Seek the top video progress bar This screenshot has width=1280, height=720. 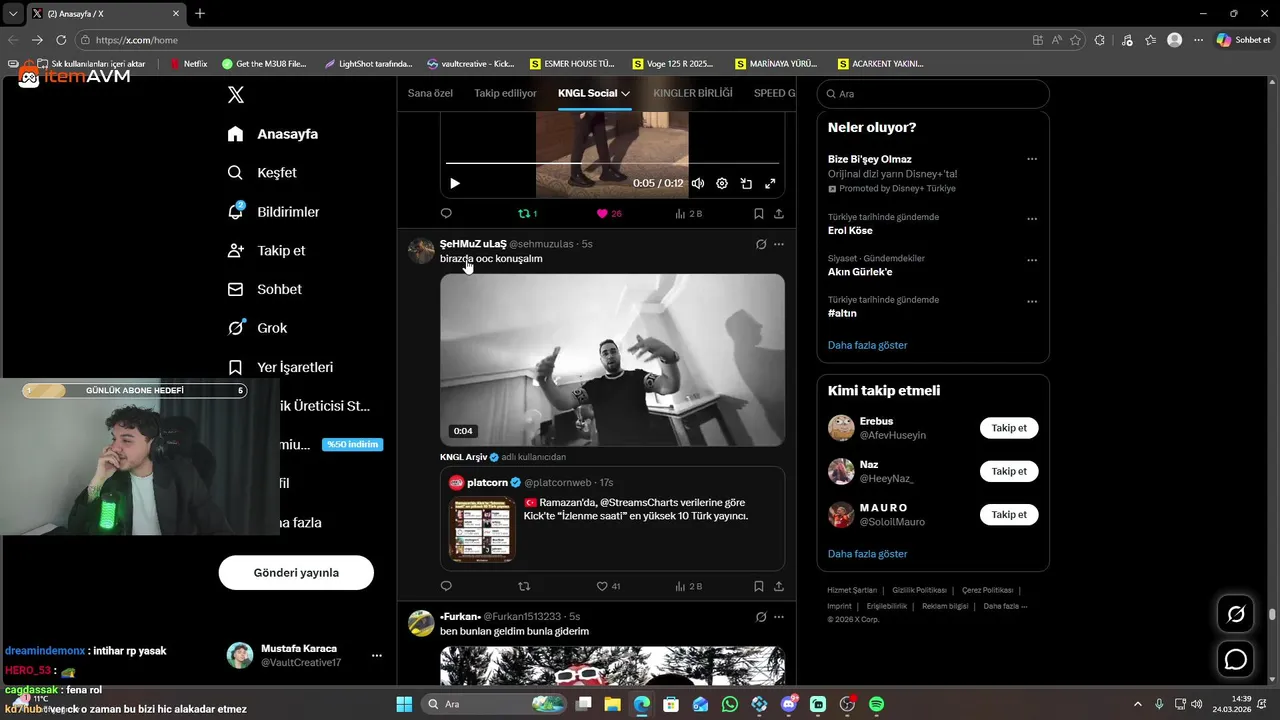click(x=612, y=162)
